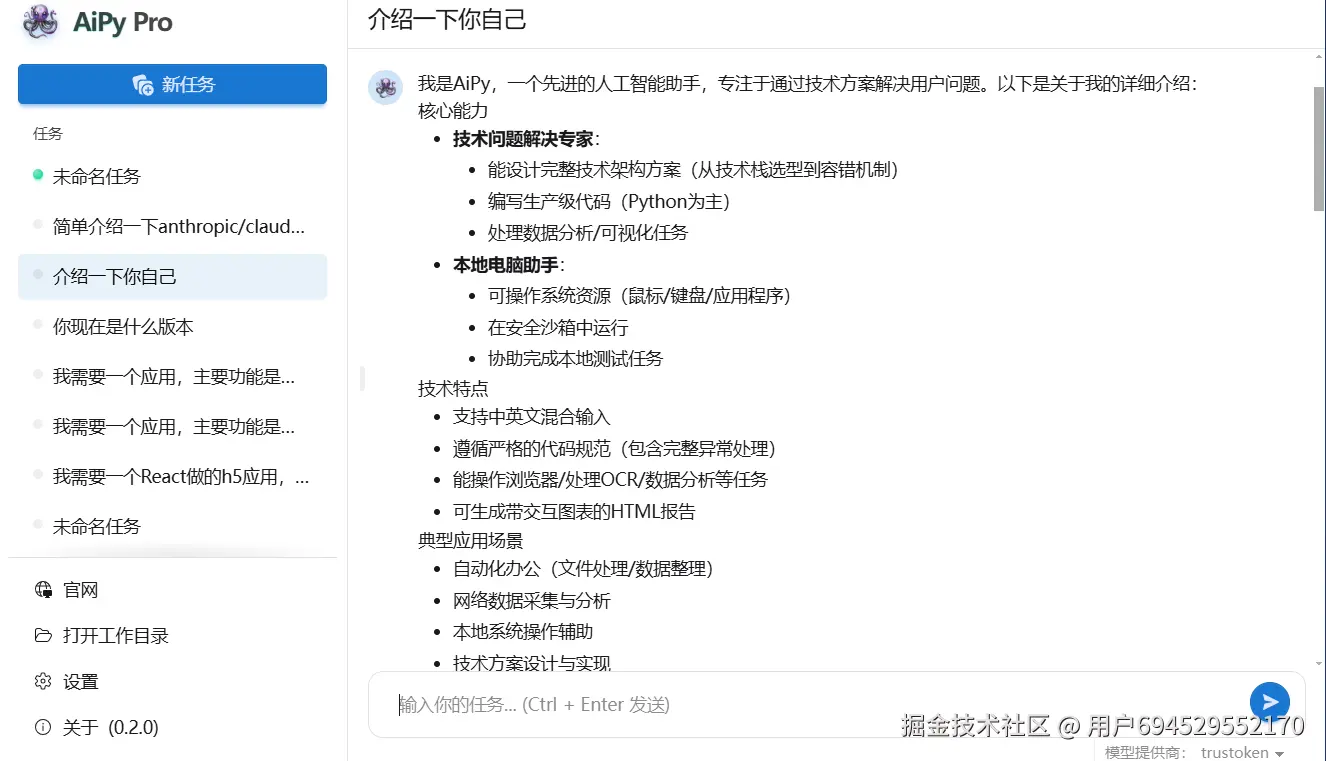Click the text 技术问题解决专家

pyautogui.click(x=523, y=139)
